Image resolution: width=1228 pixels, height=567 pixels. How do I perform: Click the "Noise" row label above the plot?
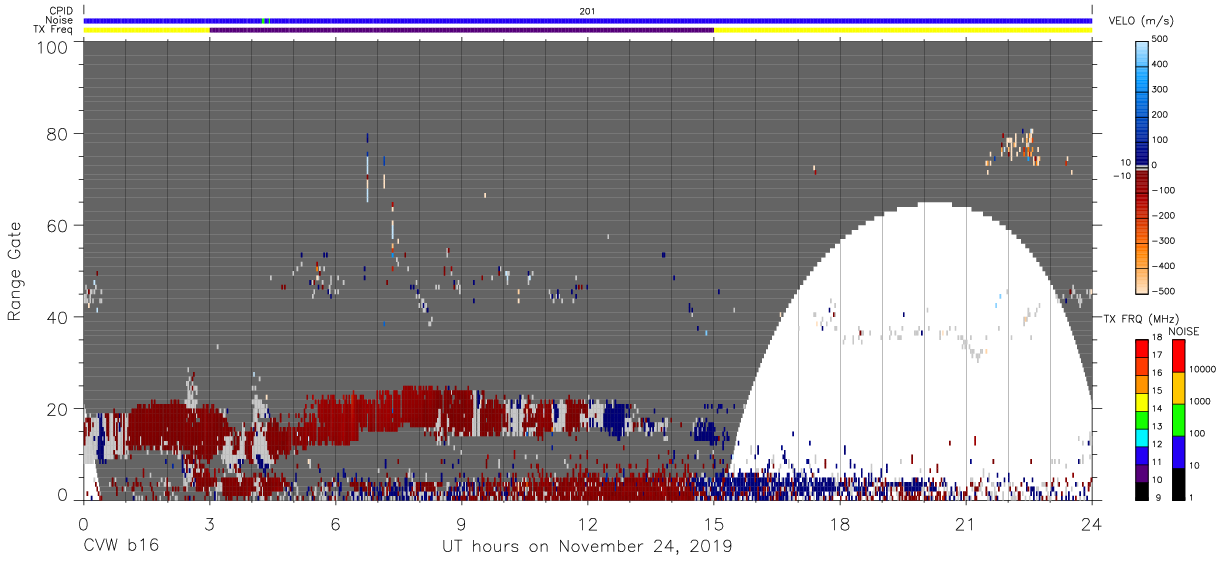point(61,20)
